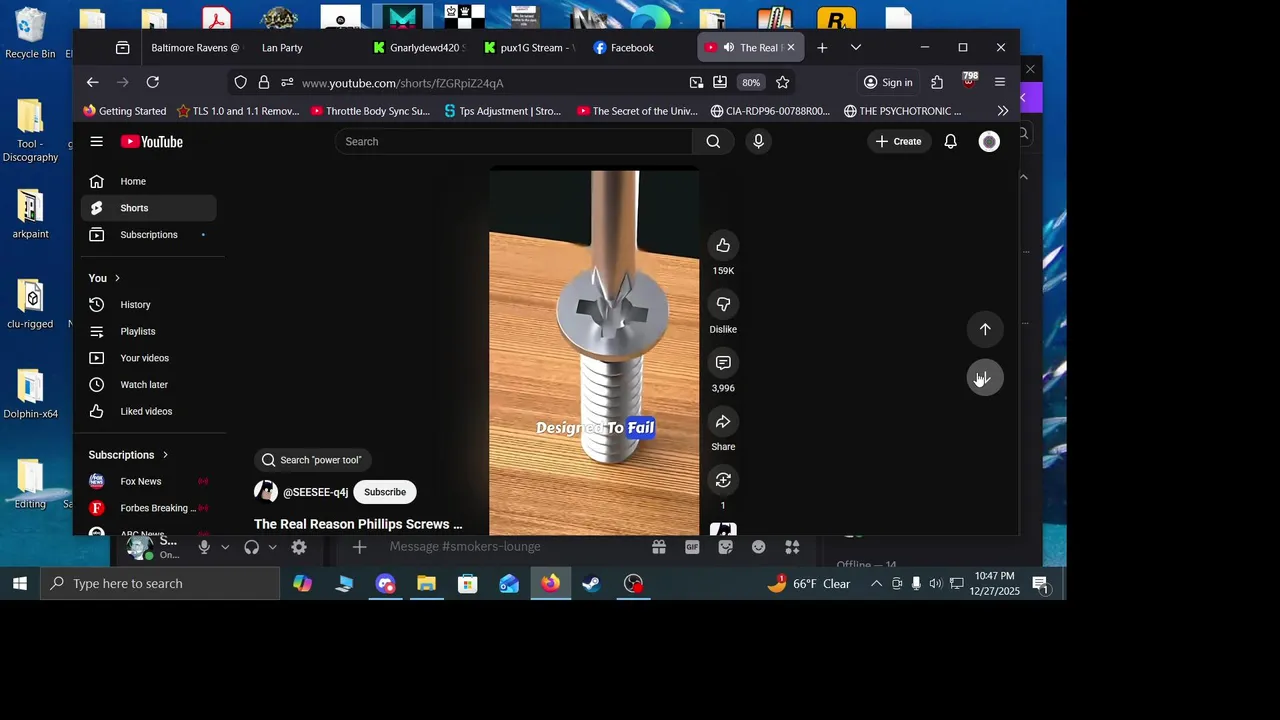The width and height of the screenshot is (1280, 720).
Task: List all Firefox tabs dropdown
Action: [x=856, y=47]
